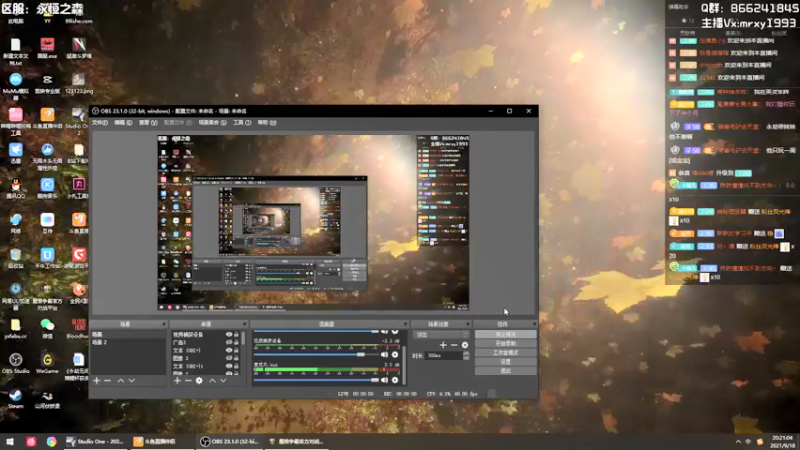Pop out Scene Transitions dock panel

tap(468, 324)
